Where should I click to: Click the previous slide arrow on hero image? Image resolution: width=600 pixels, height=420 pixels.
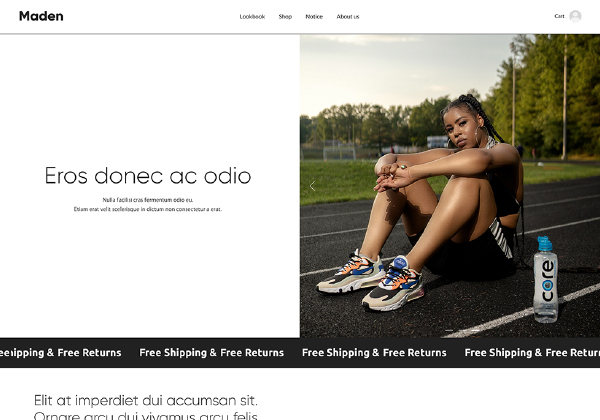point(313,186)
